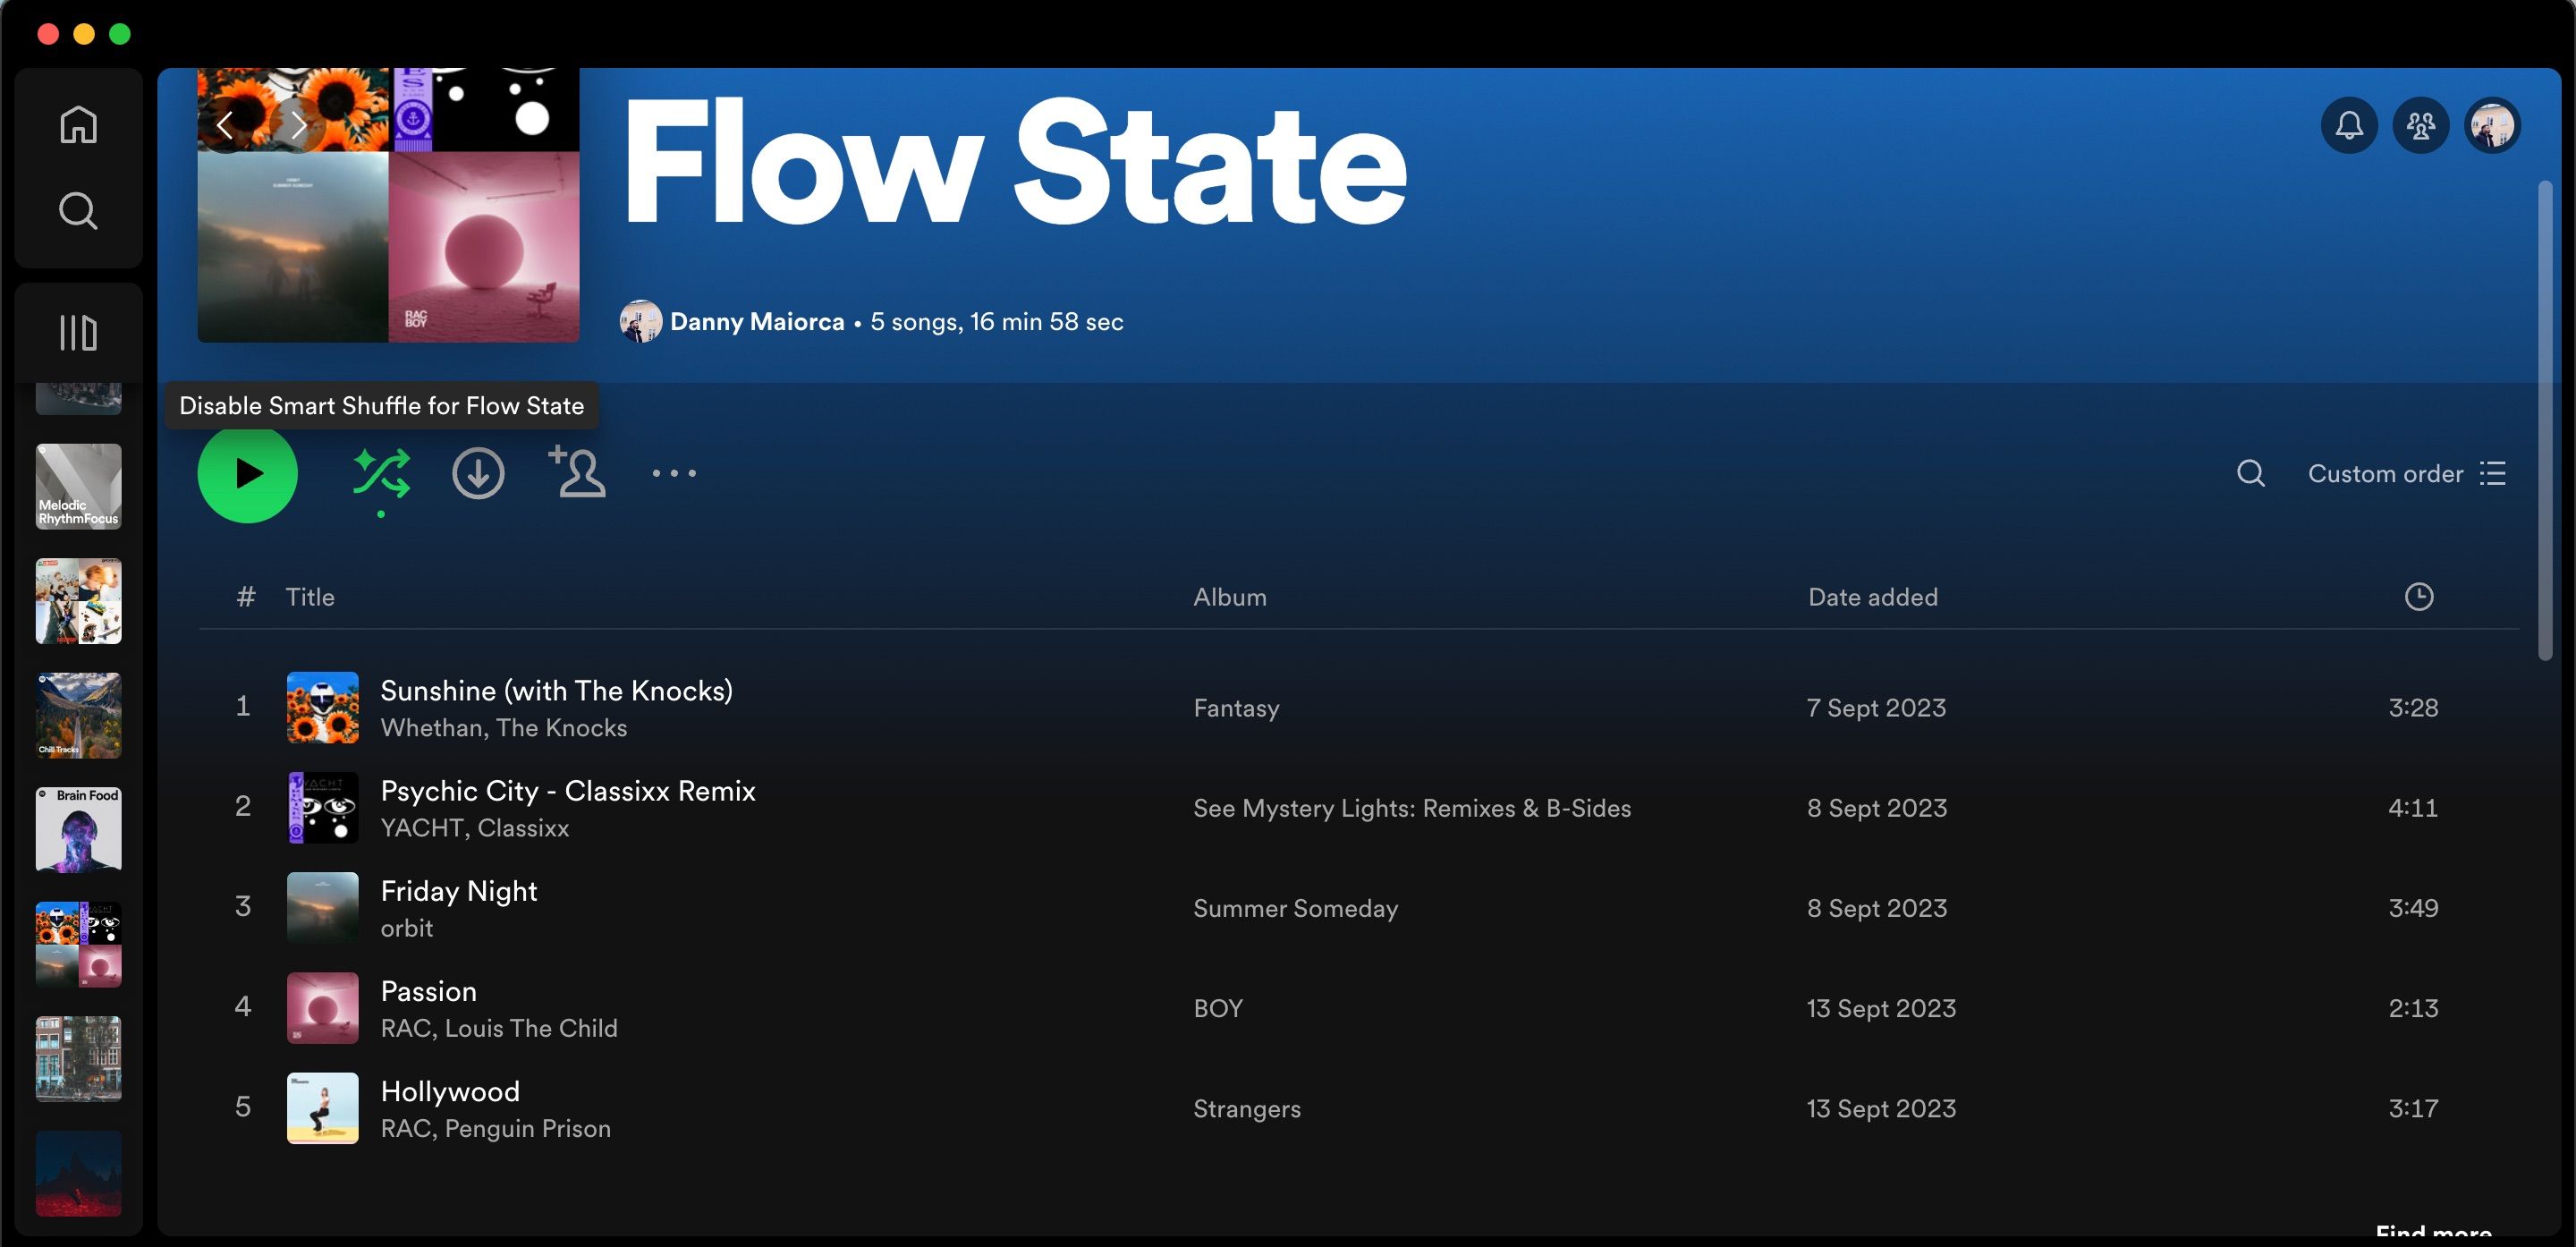The width and height of the screenshot is (2576, 1247).
Task: Open Search from the left sidebar
Action: (77, 211)
